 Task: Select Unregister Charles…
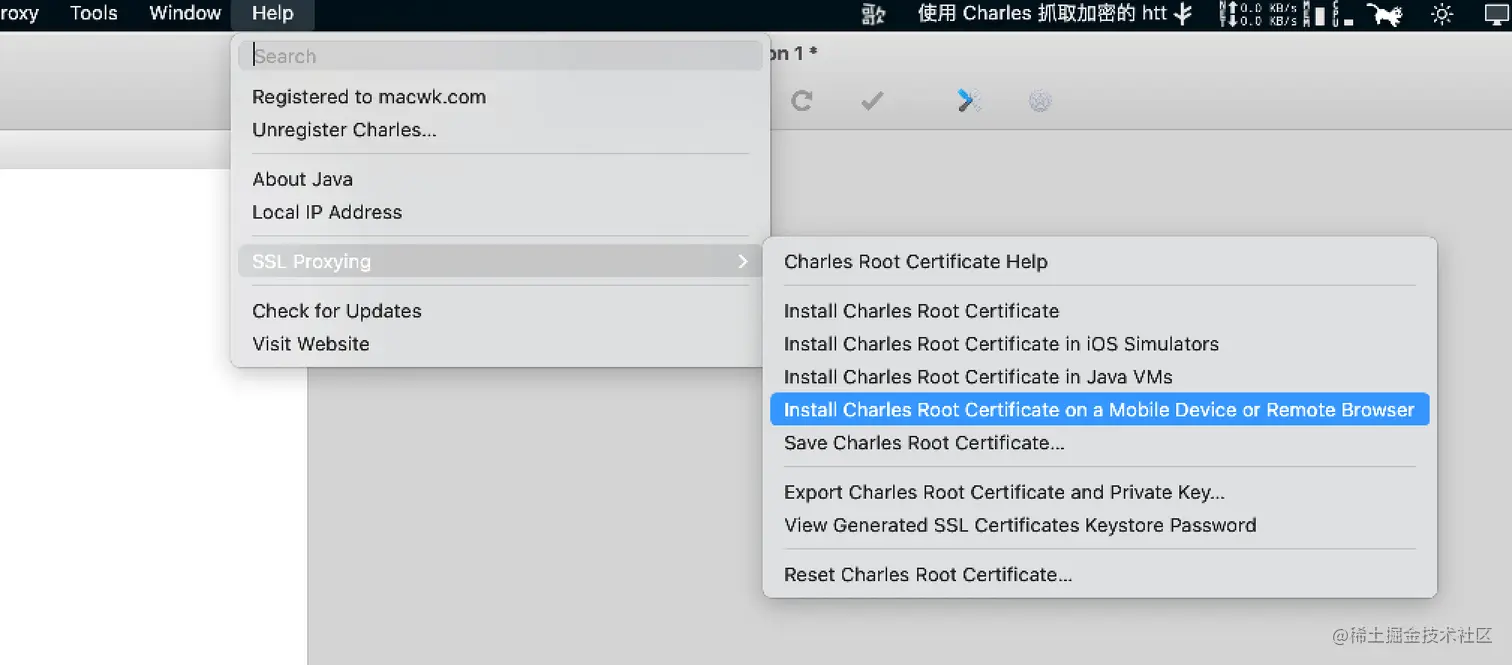344,130
